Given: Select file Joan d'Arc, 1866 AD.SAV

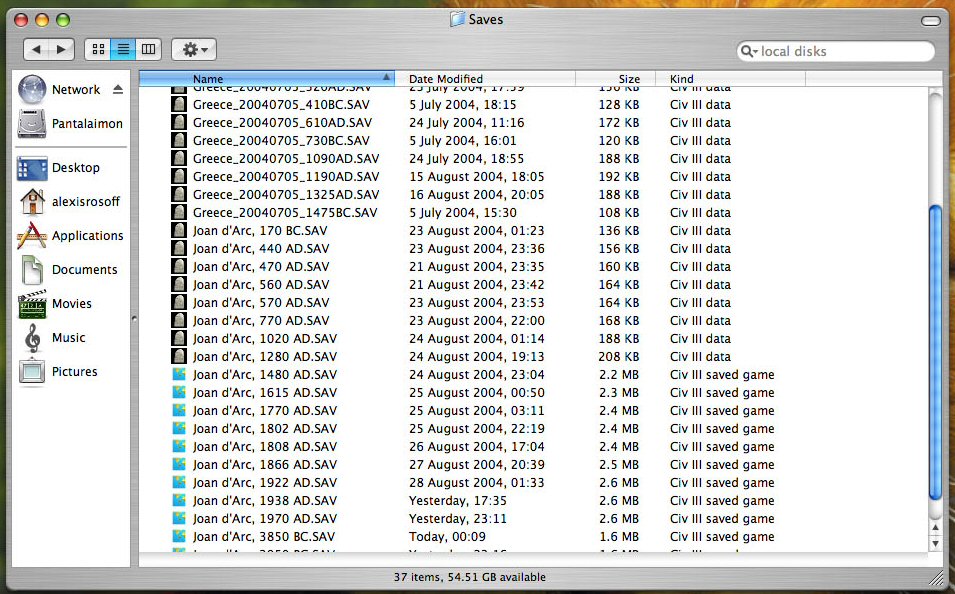Looking at the screenshot, I should (x=265, y=464).
